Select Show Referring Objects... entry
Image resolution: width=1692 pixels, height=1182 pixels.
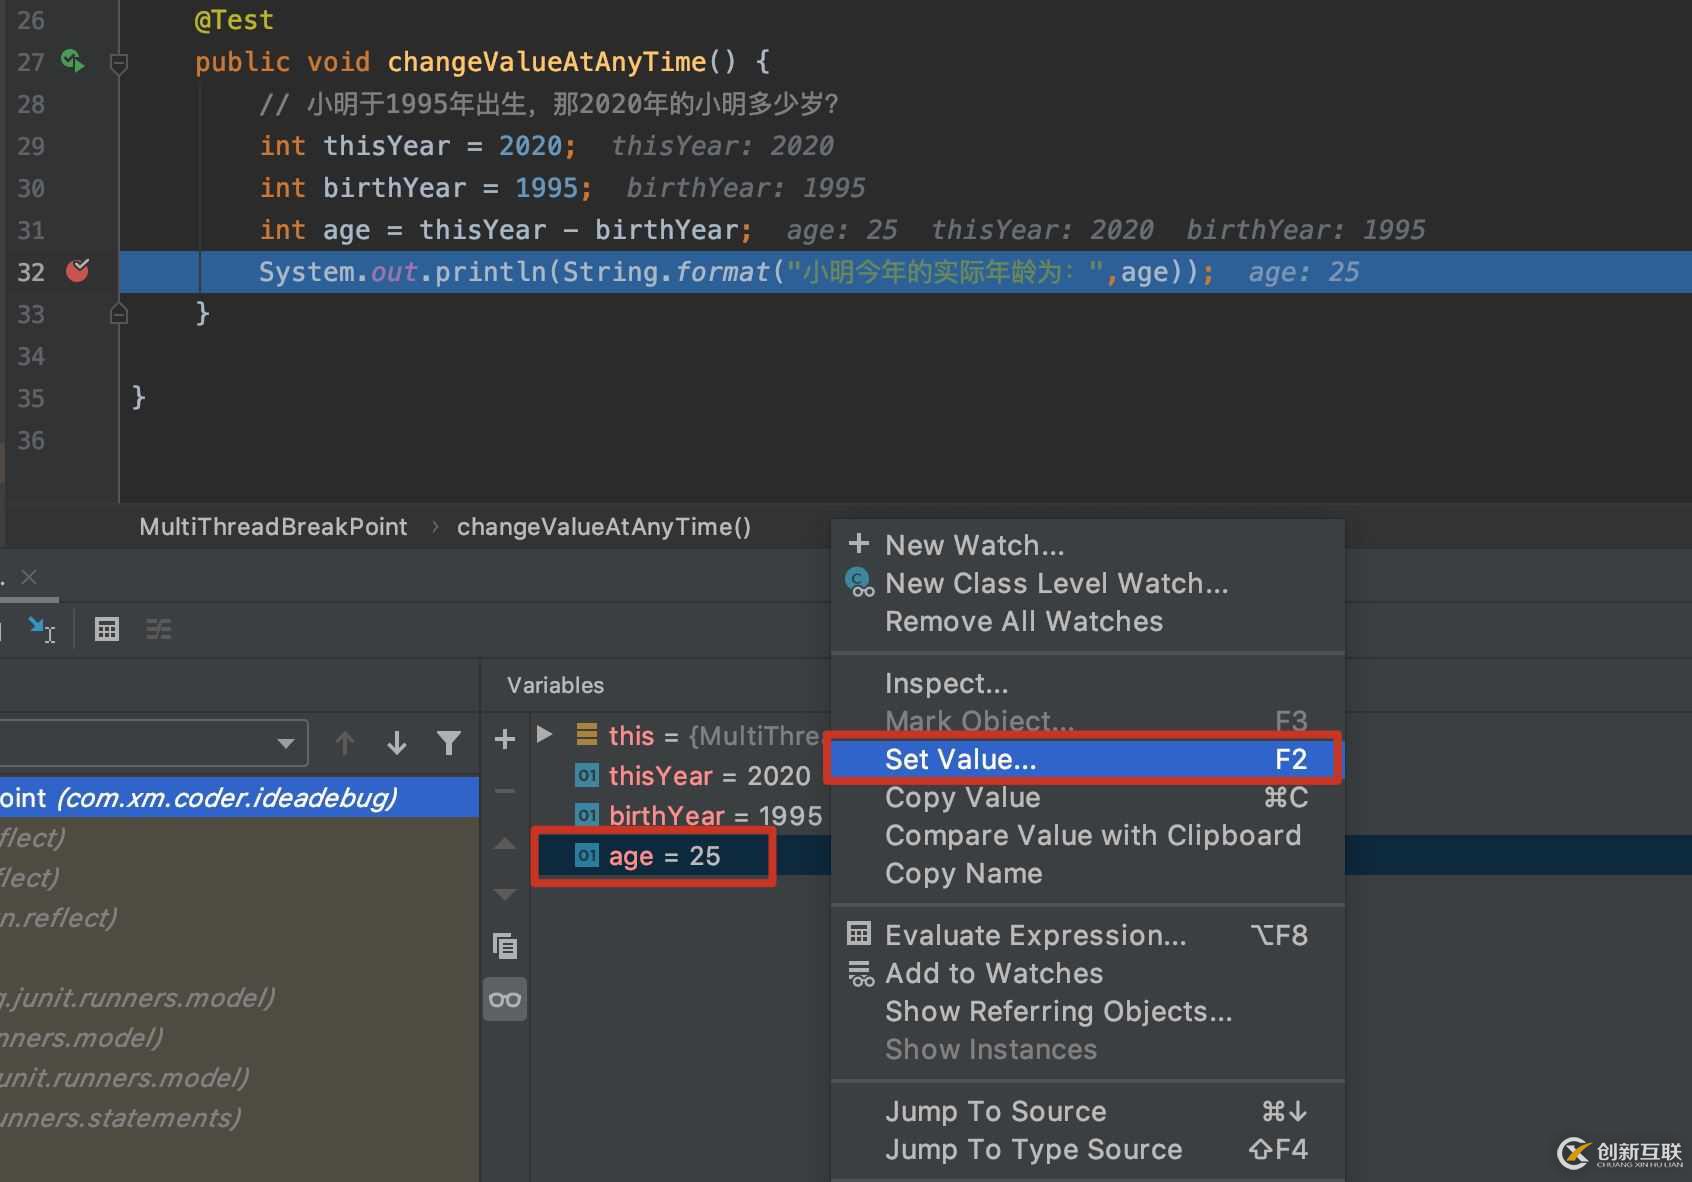pos(1086,1011)
